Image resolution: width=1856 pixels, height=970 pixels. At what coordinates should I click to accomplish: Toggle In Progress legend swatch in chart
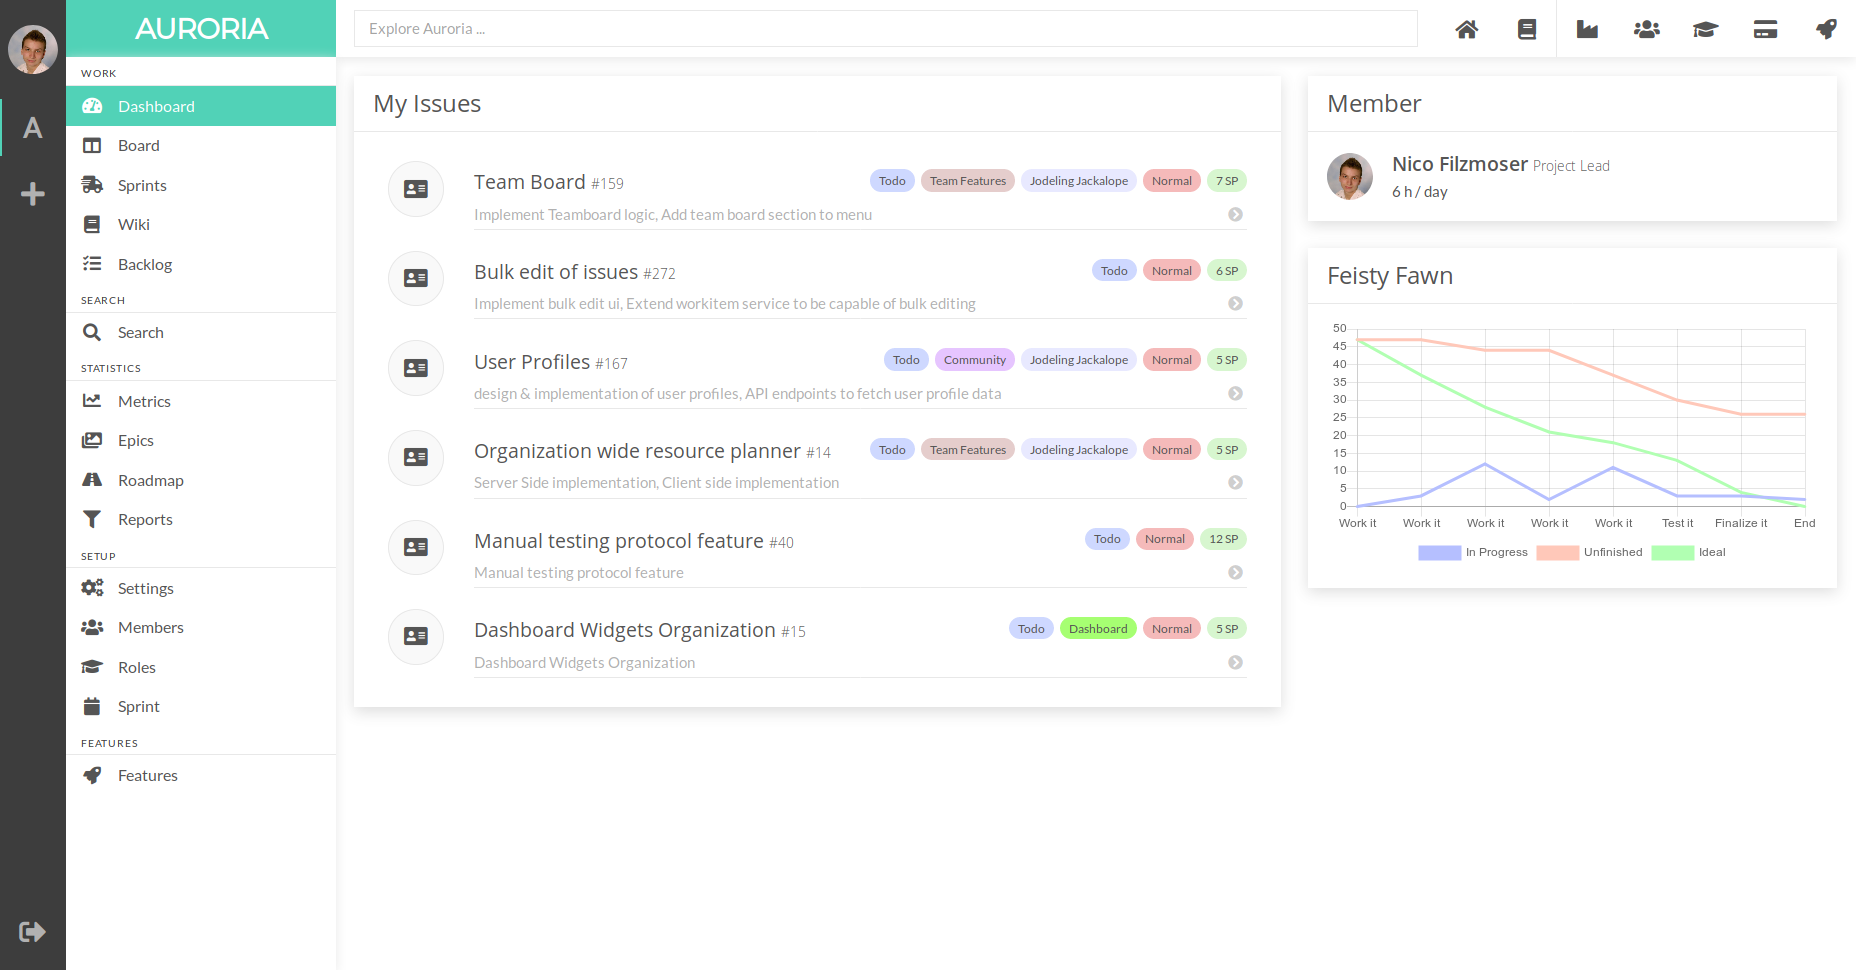(1439, 552)
